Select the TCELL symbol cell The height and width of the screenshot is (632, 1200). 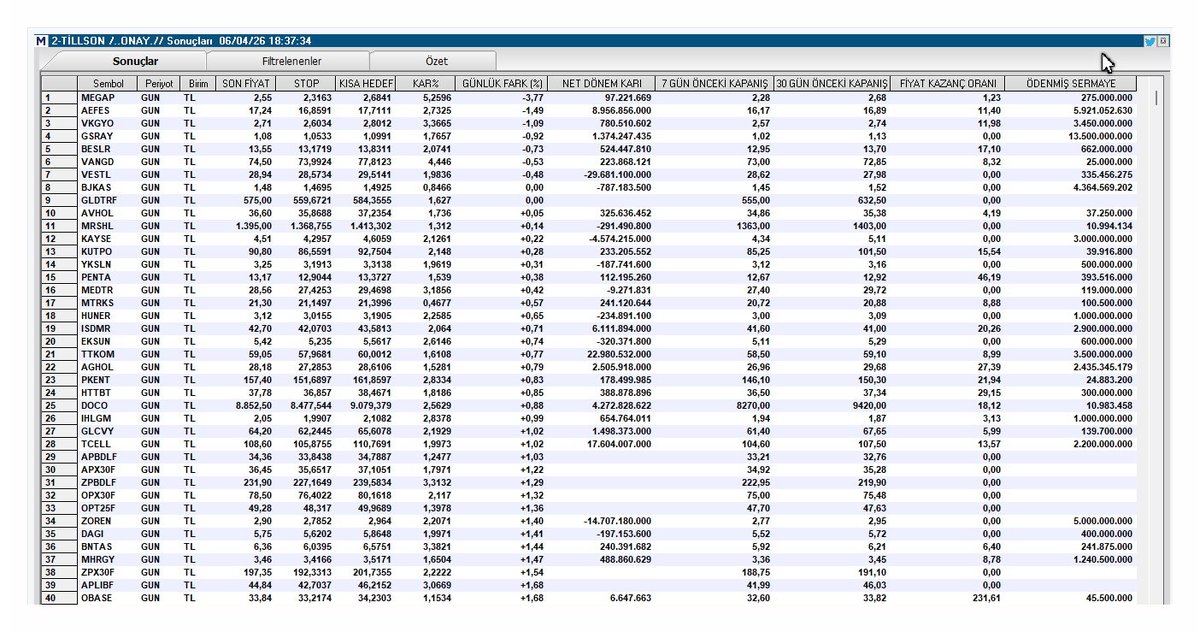tap(108, 444)
